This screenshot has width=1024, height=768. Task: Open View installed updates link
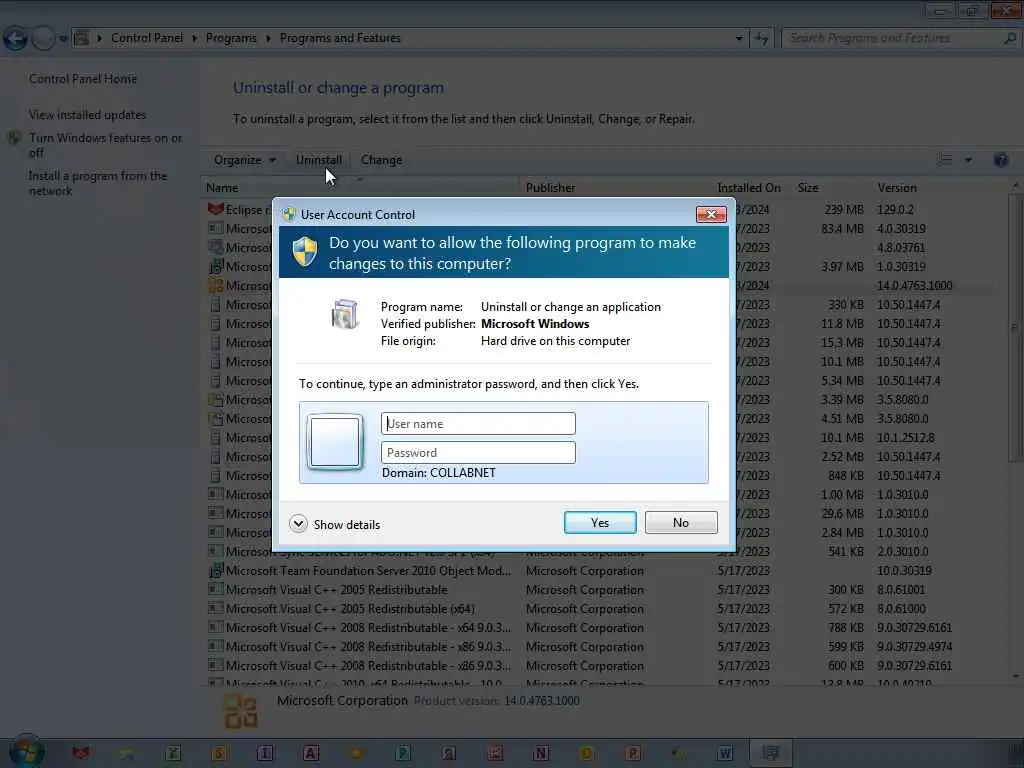[88, 115]
